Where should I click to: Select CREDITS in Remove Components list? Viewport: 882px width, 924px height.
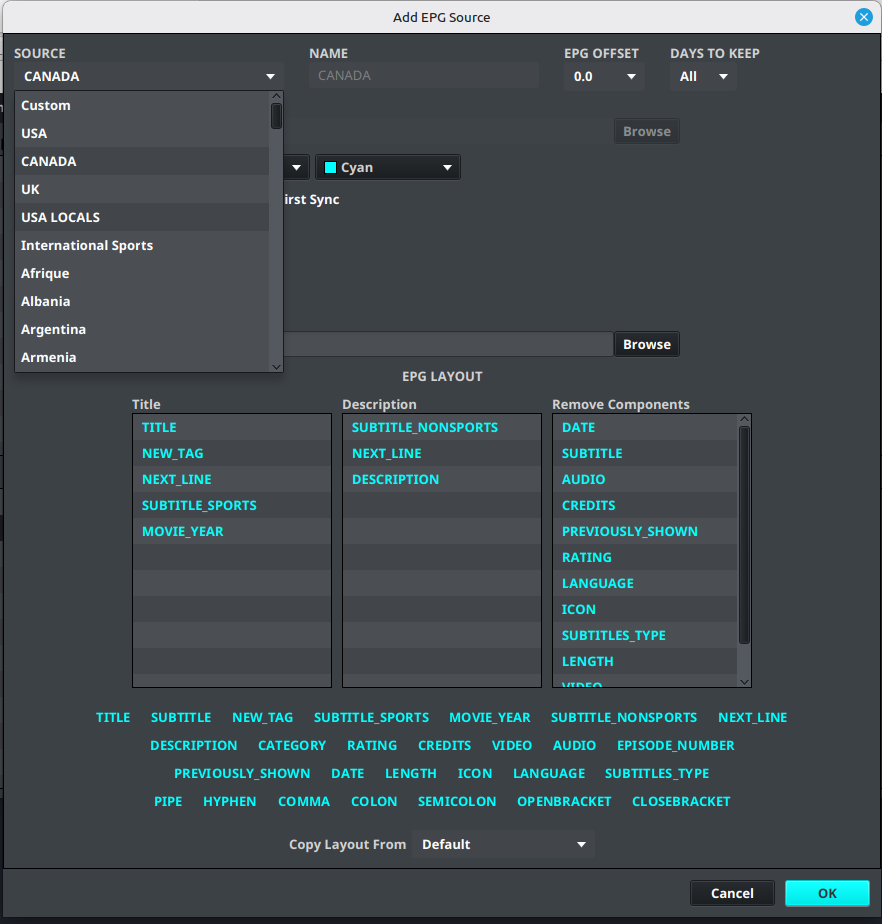point(645,505)
